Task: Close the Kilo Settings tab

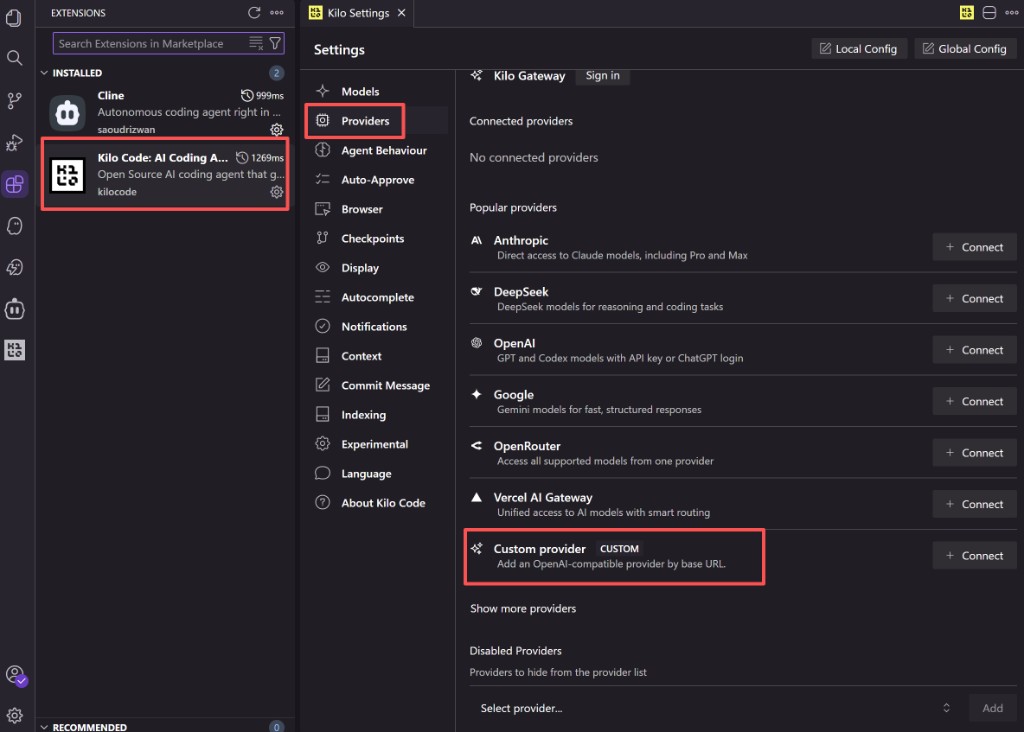Action: [x=402, y=13]
